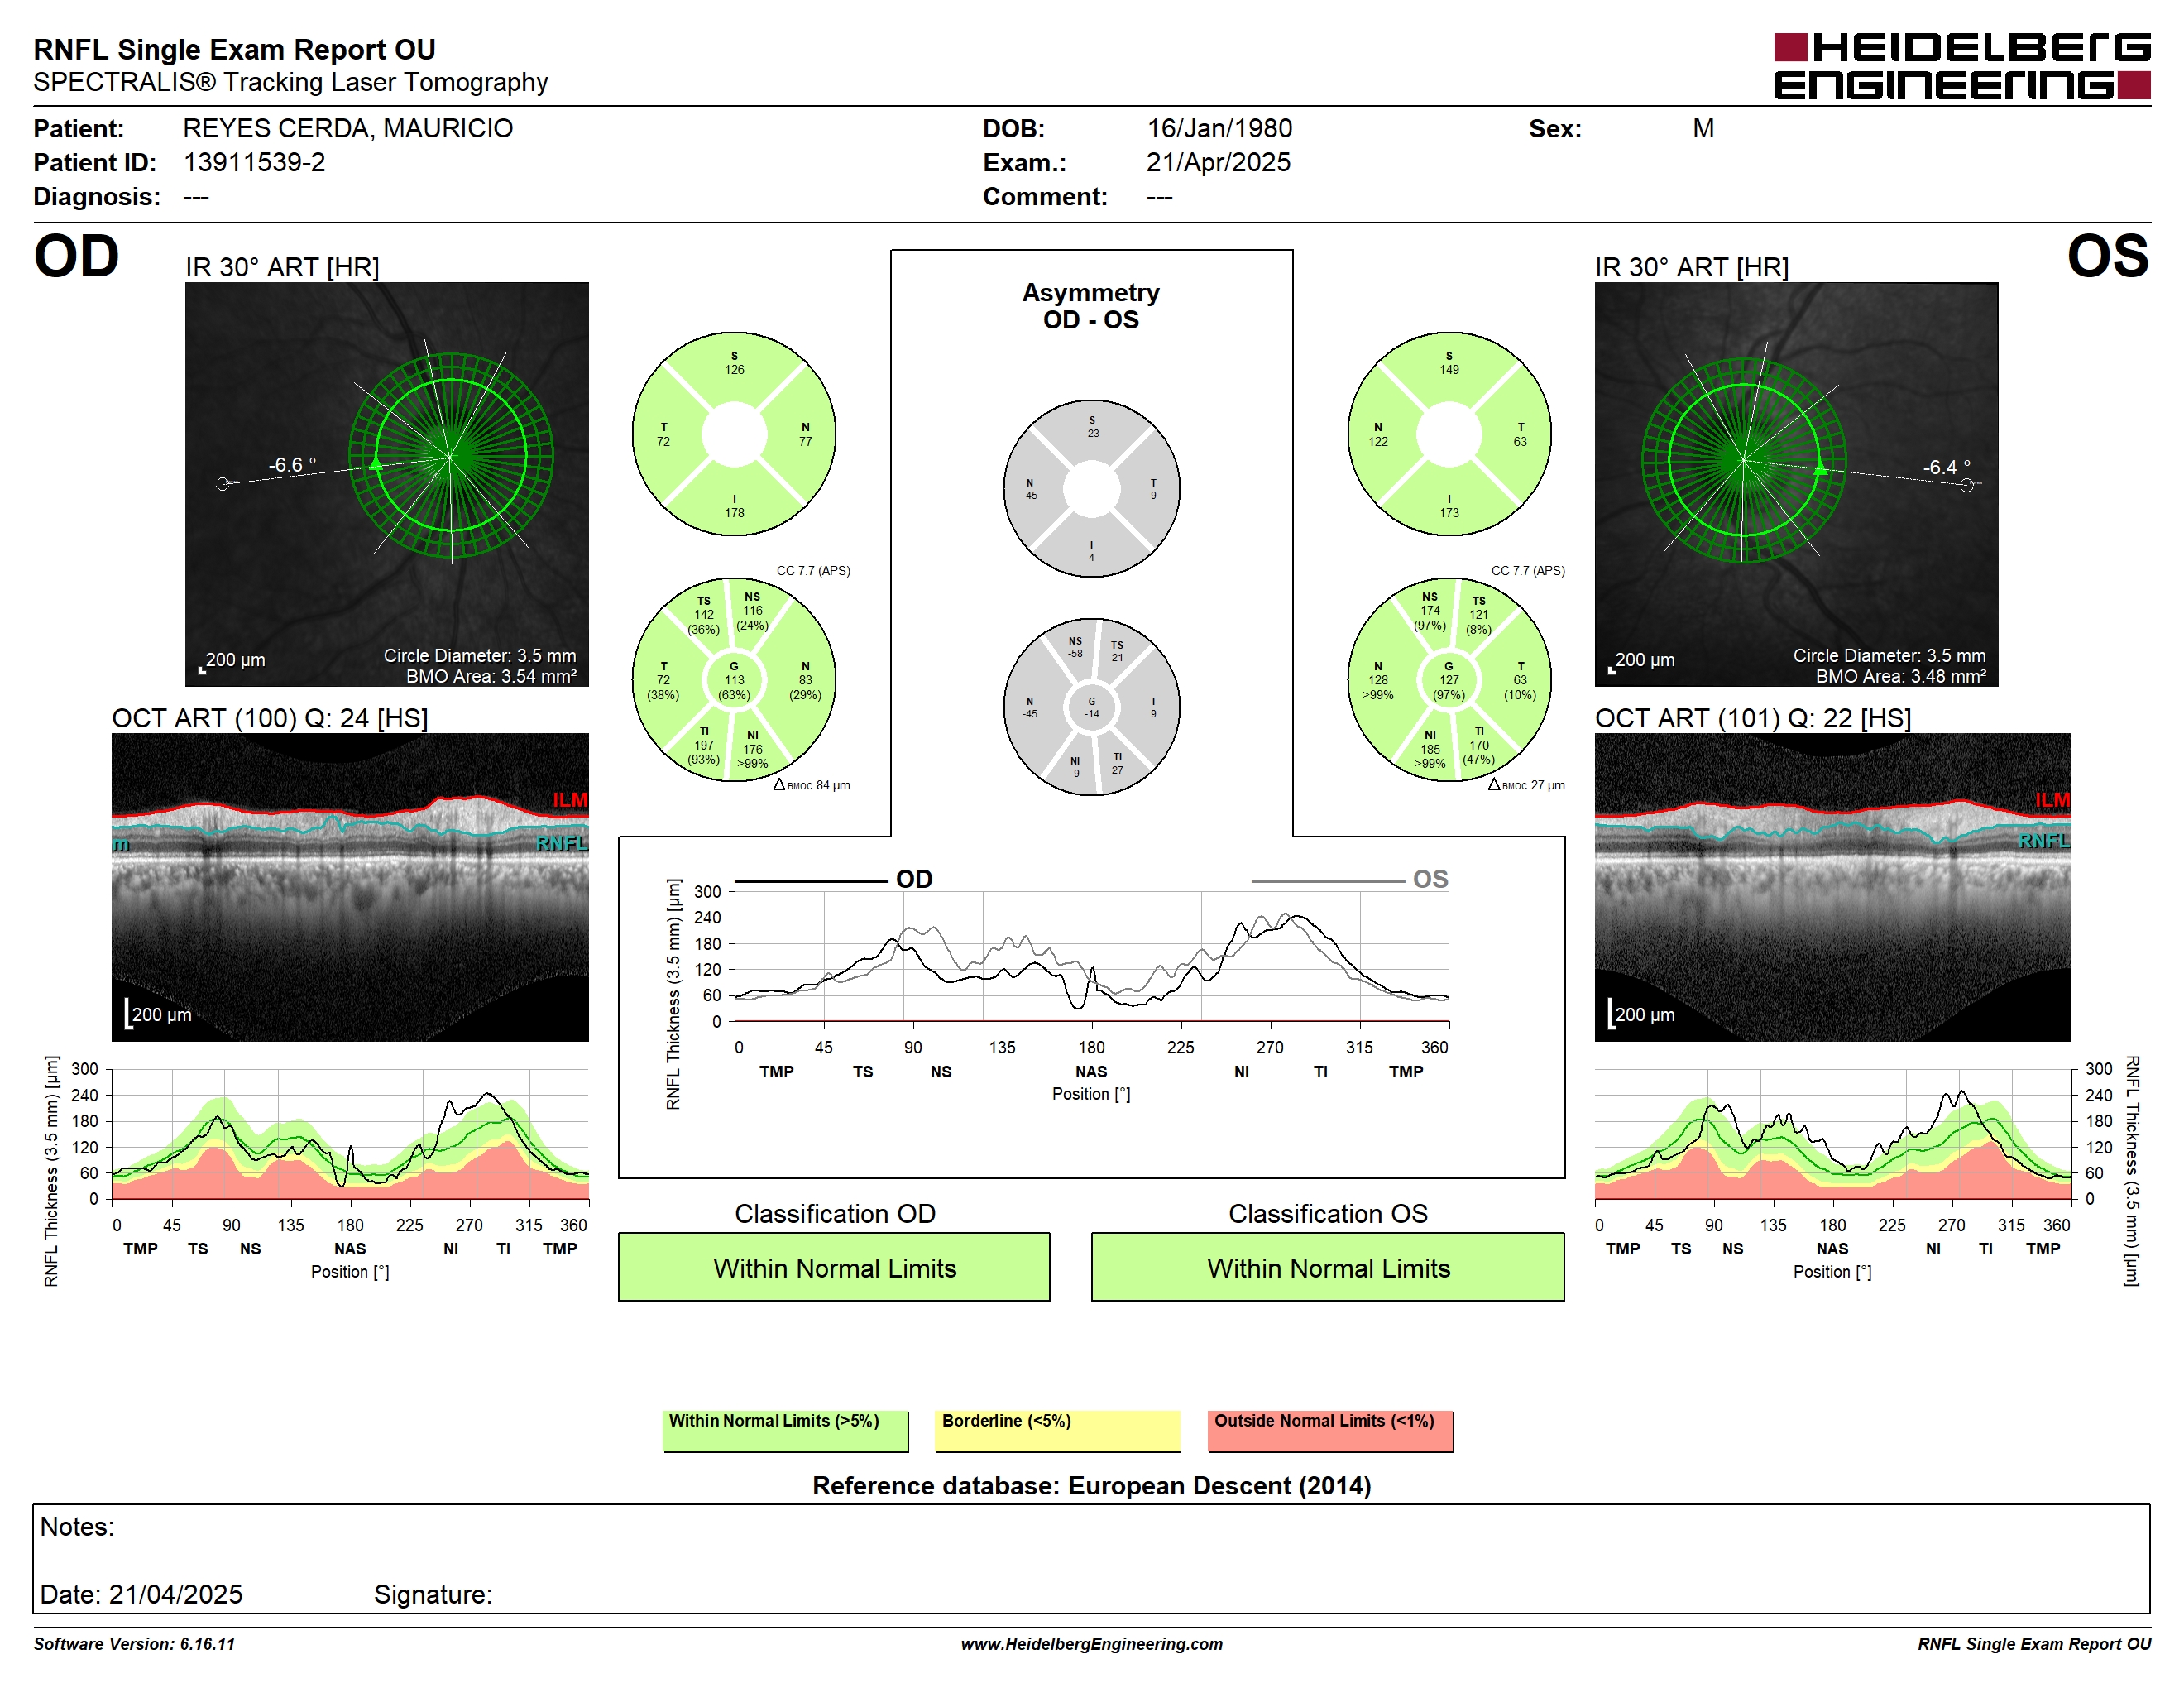Click the OCT ART (100) Q: 24 [HS] label
This screenshot has height=1688, width=2184.
tap(270, 718)
